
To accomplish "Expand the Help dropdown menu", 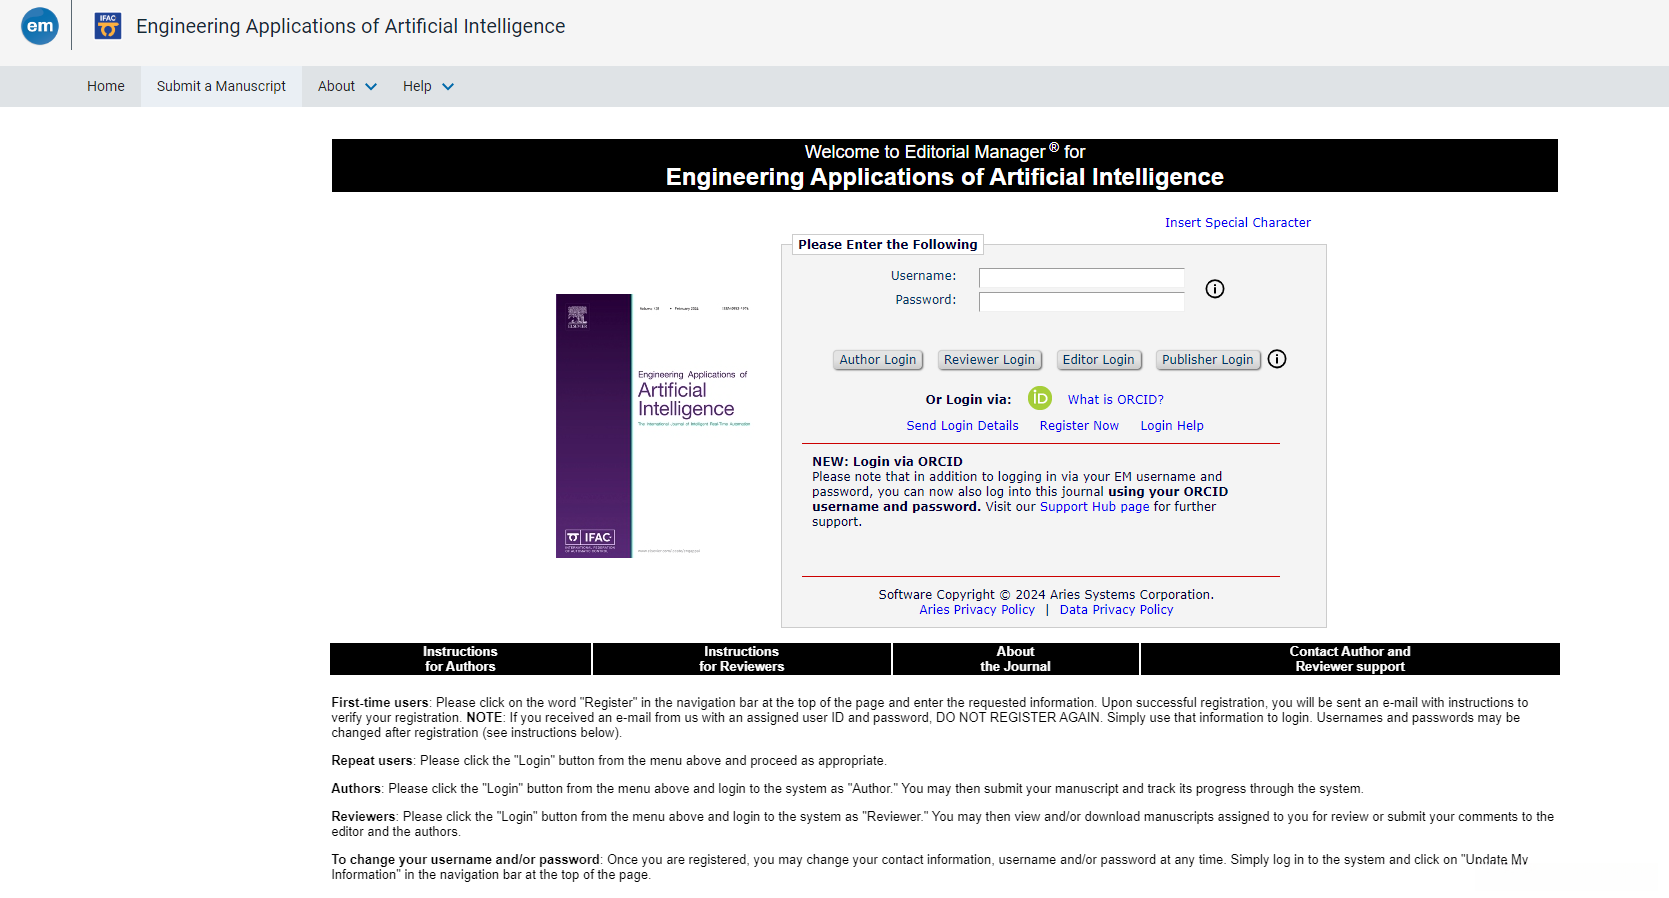I will [x=428, y=86].
